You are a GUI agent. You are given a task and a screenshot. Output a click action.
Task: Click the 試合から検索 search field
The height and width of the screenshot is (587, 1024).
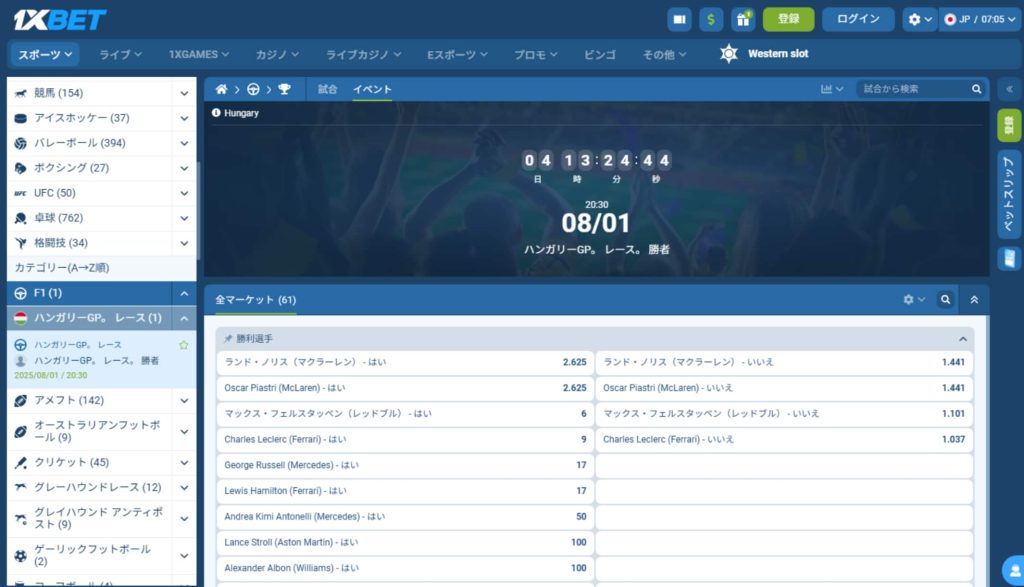[913, 89]
